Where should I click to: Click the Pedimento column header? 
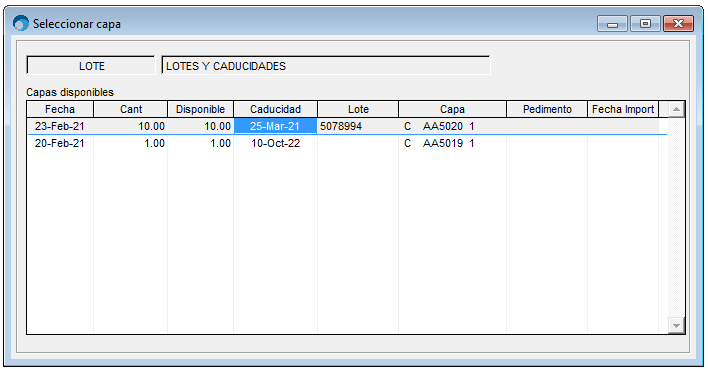tap(547, 109)
